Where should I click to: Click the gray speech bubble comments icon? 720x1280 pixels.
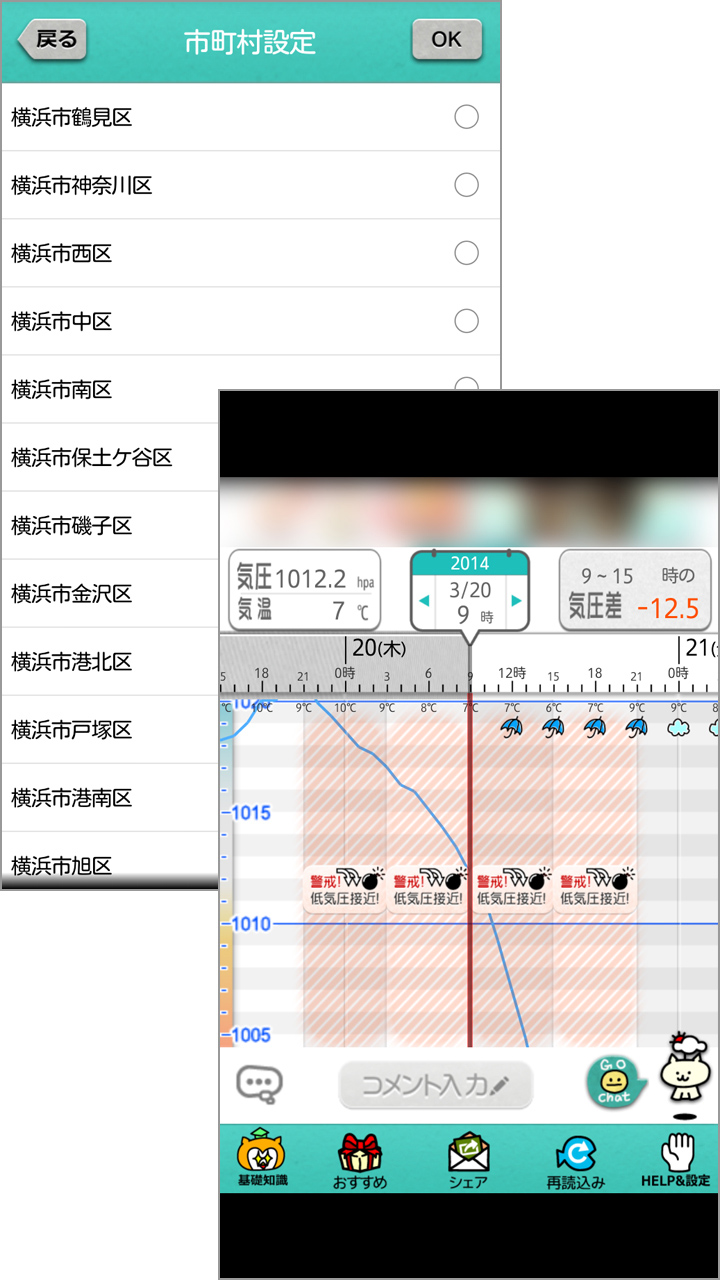(259, 1083)
